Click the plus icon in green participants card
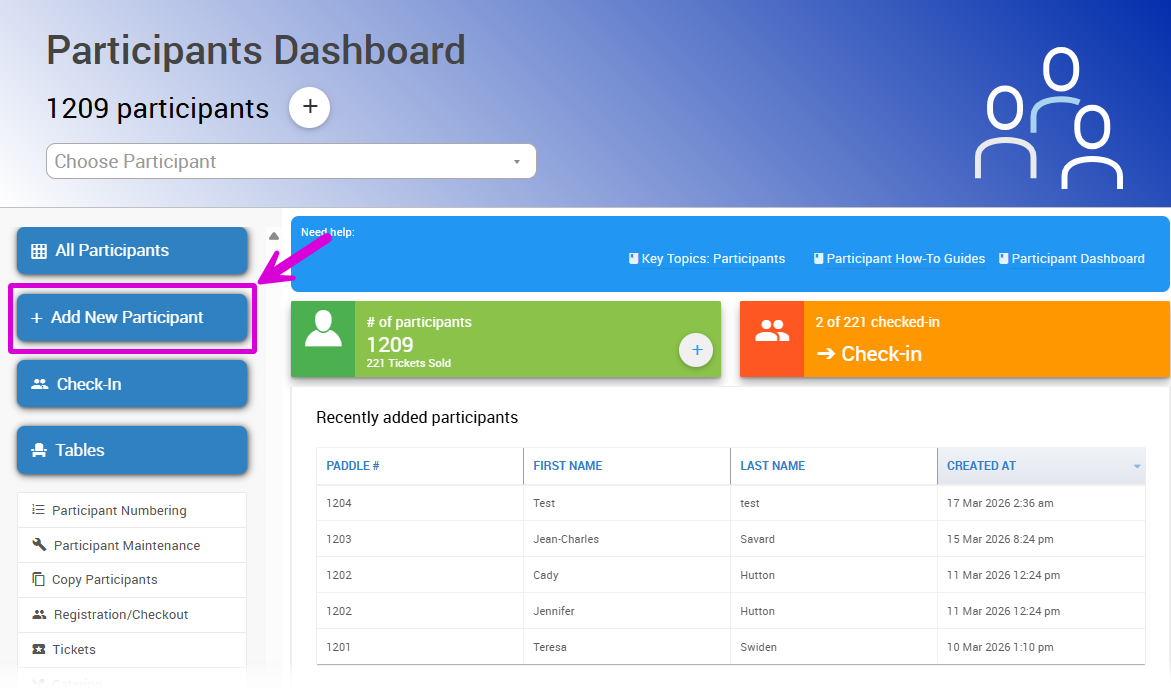The width and height of the screenshot is (1171, 690). 696,350
